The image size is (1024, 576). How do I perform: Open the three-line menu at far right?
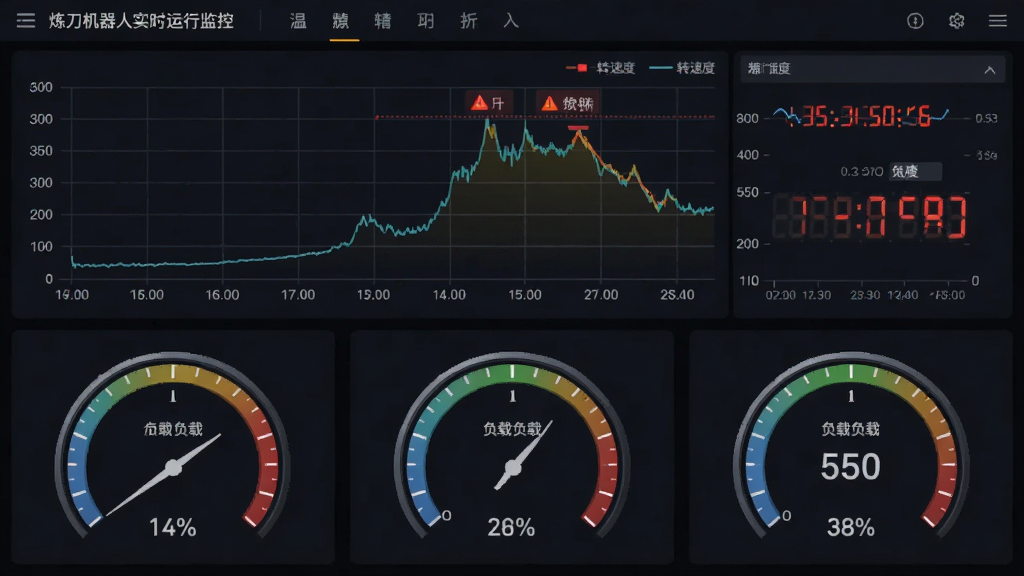(x=997, y=21)
